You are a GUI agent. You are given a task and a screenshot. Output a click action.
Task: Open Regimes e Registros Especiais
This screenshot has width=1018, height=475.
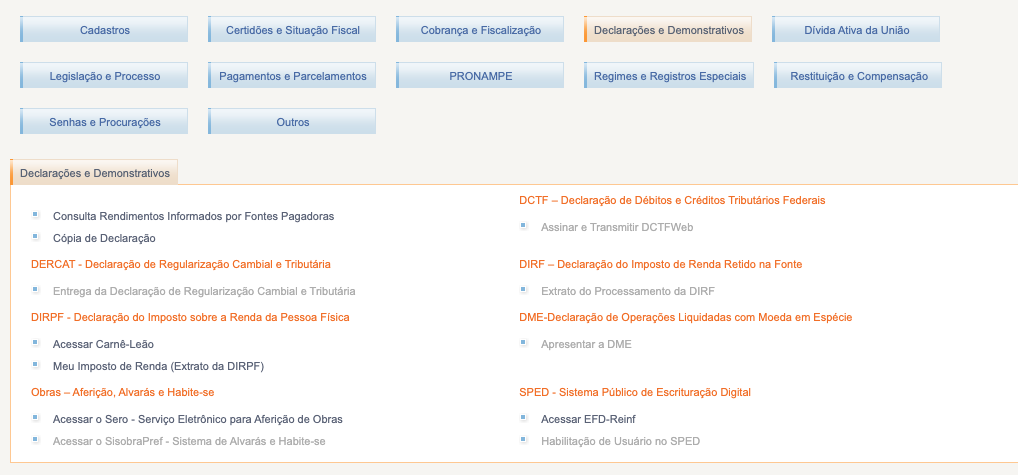coord(669,76)
